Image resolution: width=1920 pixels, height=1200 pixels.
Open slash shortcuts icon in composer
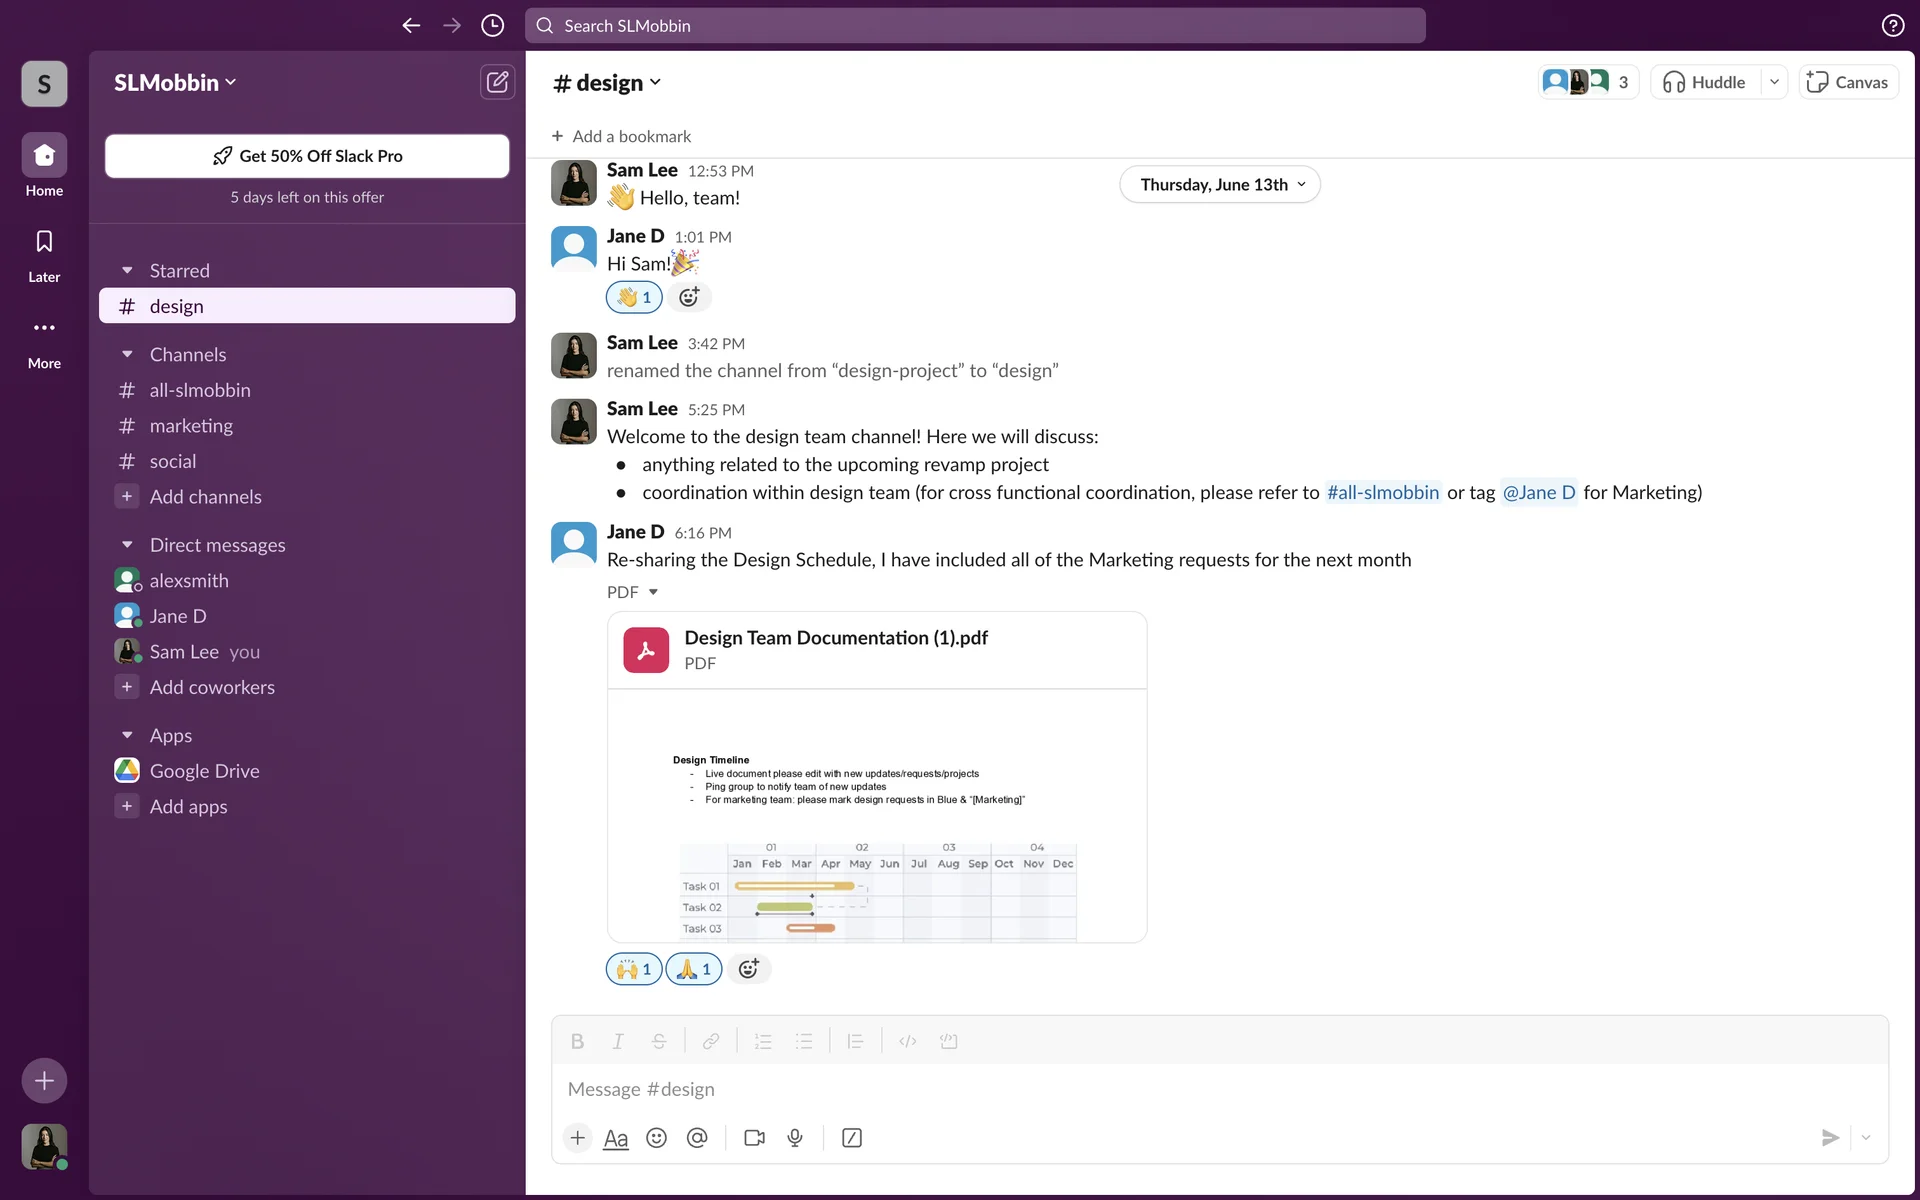[852, 1138]
